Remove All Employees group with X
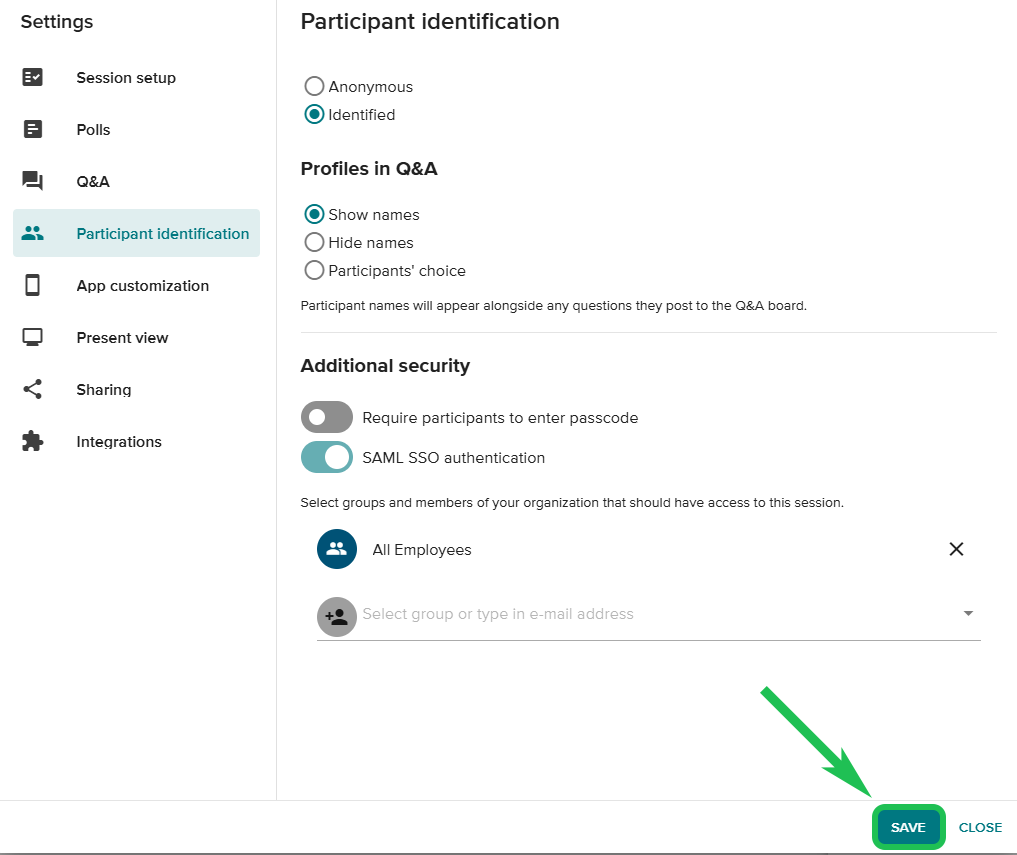The height and width of the screenshot is (855, 1017). [x=956, y=549]
